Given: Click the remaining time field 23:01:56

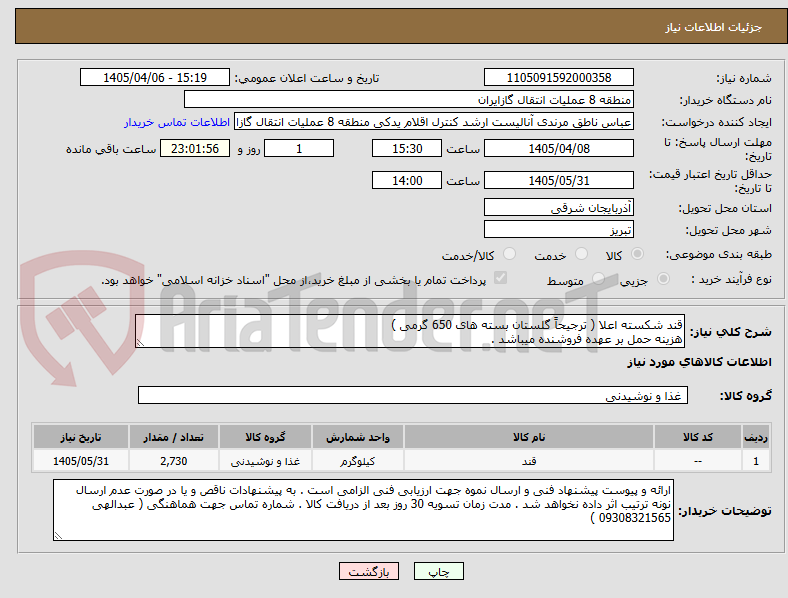Looking at the screenshot, I should (x=195, y=148).
